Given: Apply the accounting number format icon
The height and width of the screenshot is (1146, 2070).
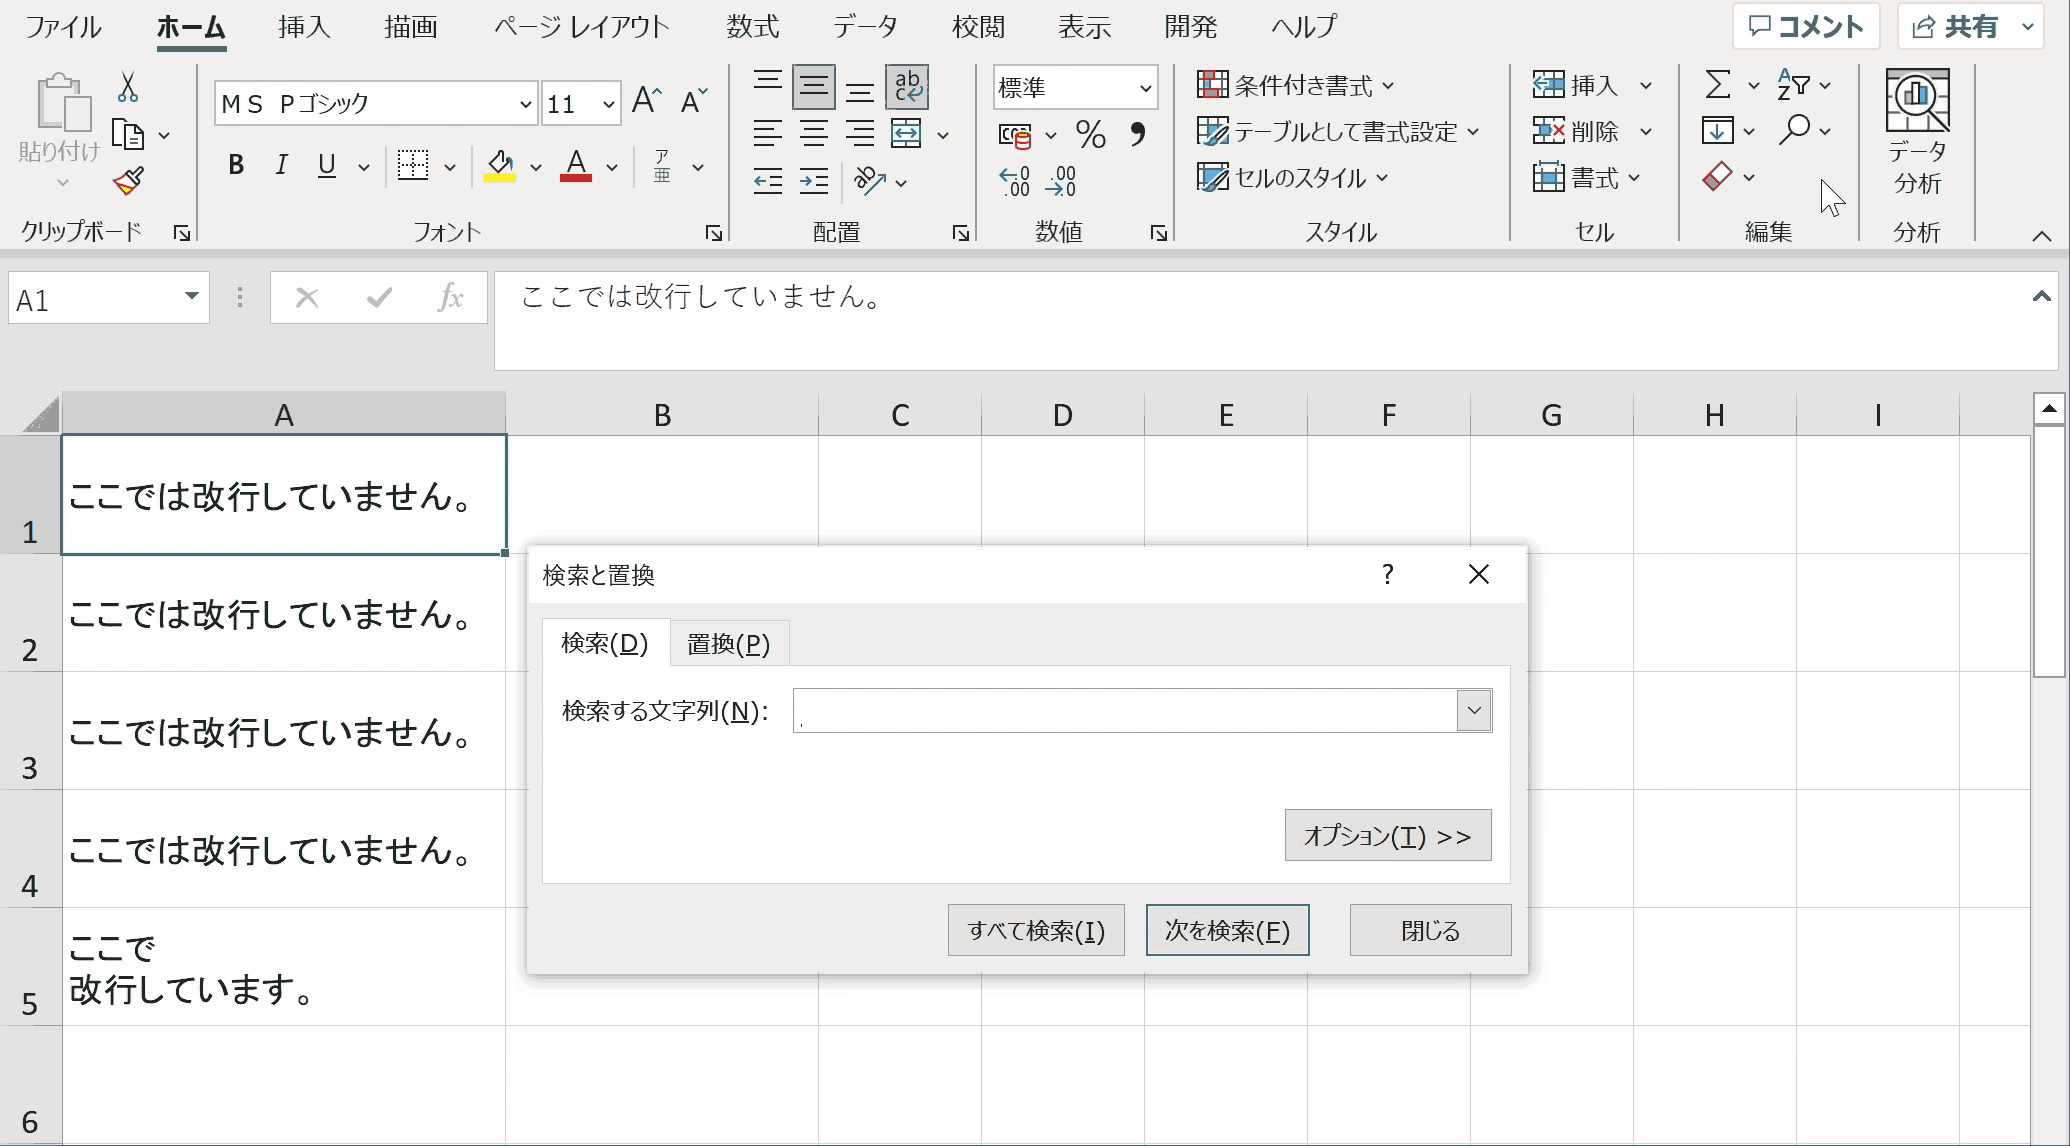Looking at the screenshot, I should click(x=1016, y=134).
